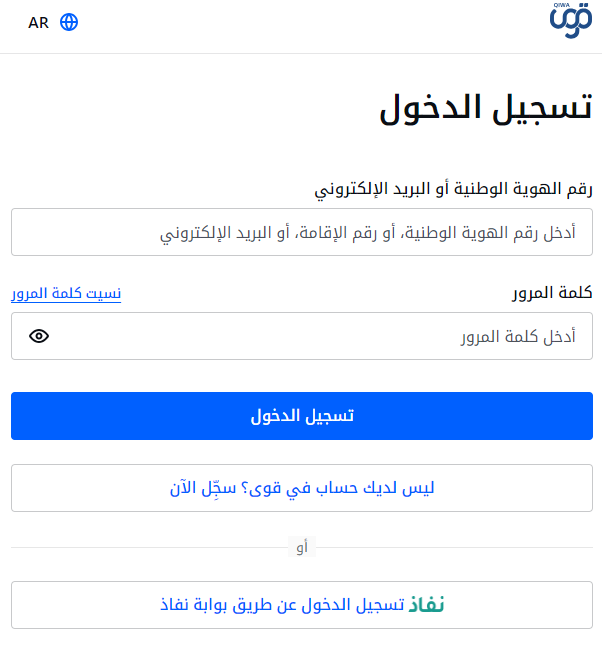Focus the national ID or email field
The width and height of the screenshot is (602, 657).
pos(301,232)
